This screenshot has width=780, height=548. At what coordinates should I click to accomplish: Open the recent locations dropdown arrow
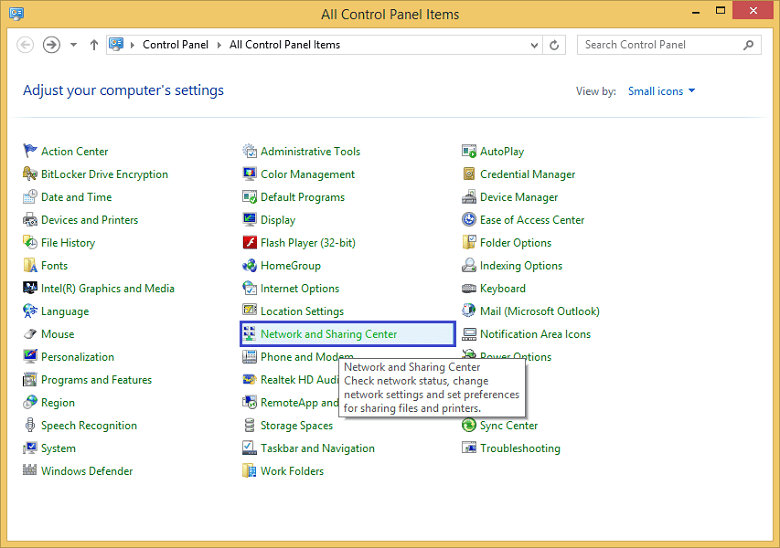[x=74, y=45]
